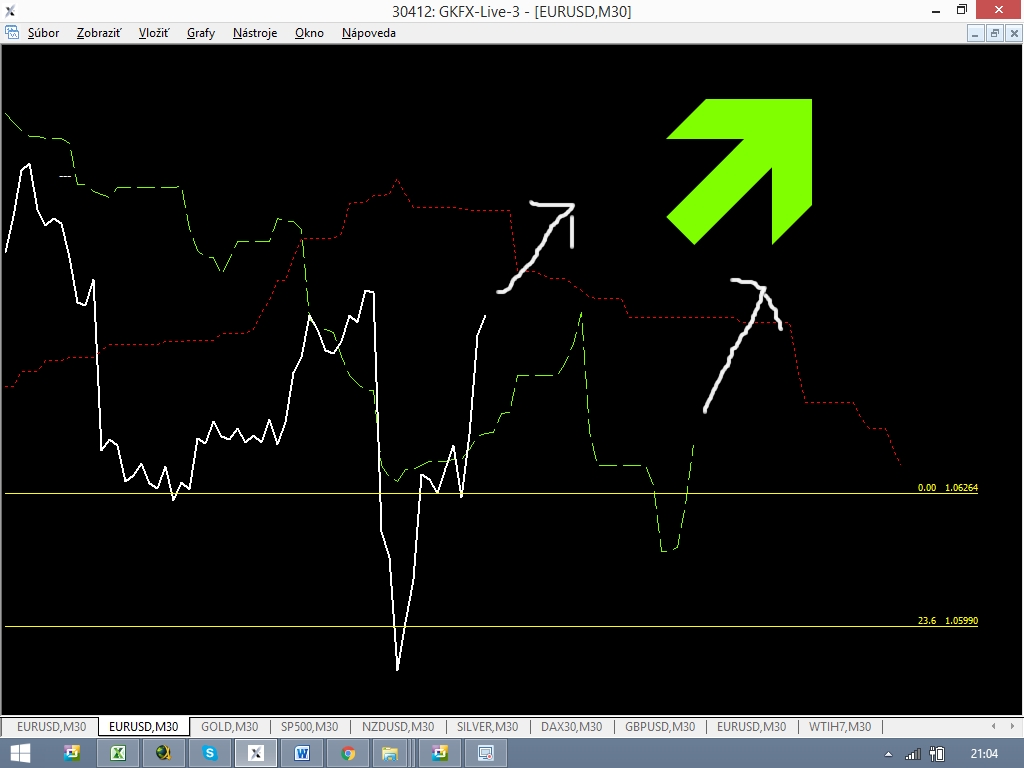Screen dimensions: 1024x768
Task: Switch to the SILVER,M30 chart tab
Action: (487, 726)
